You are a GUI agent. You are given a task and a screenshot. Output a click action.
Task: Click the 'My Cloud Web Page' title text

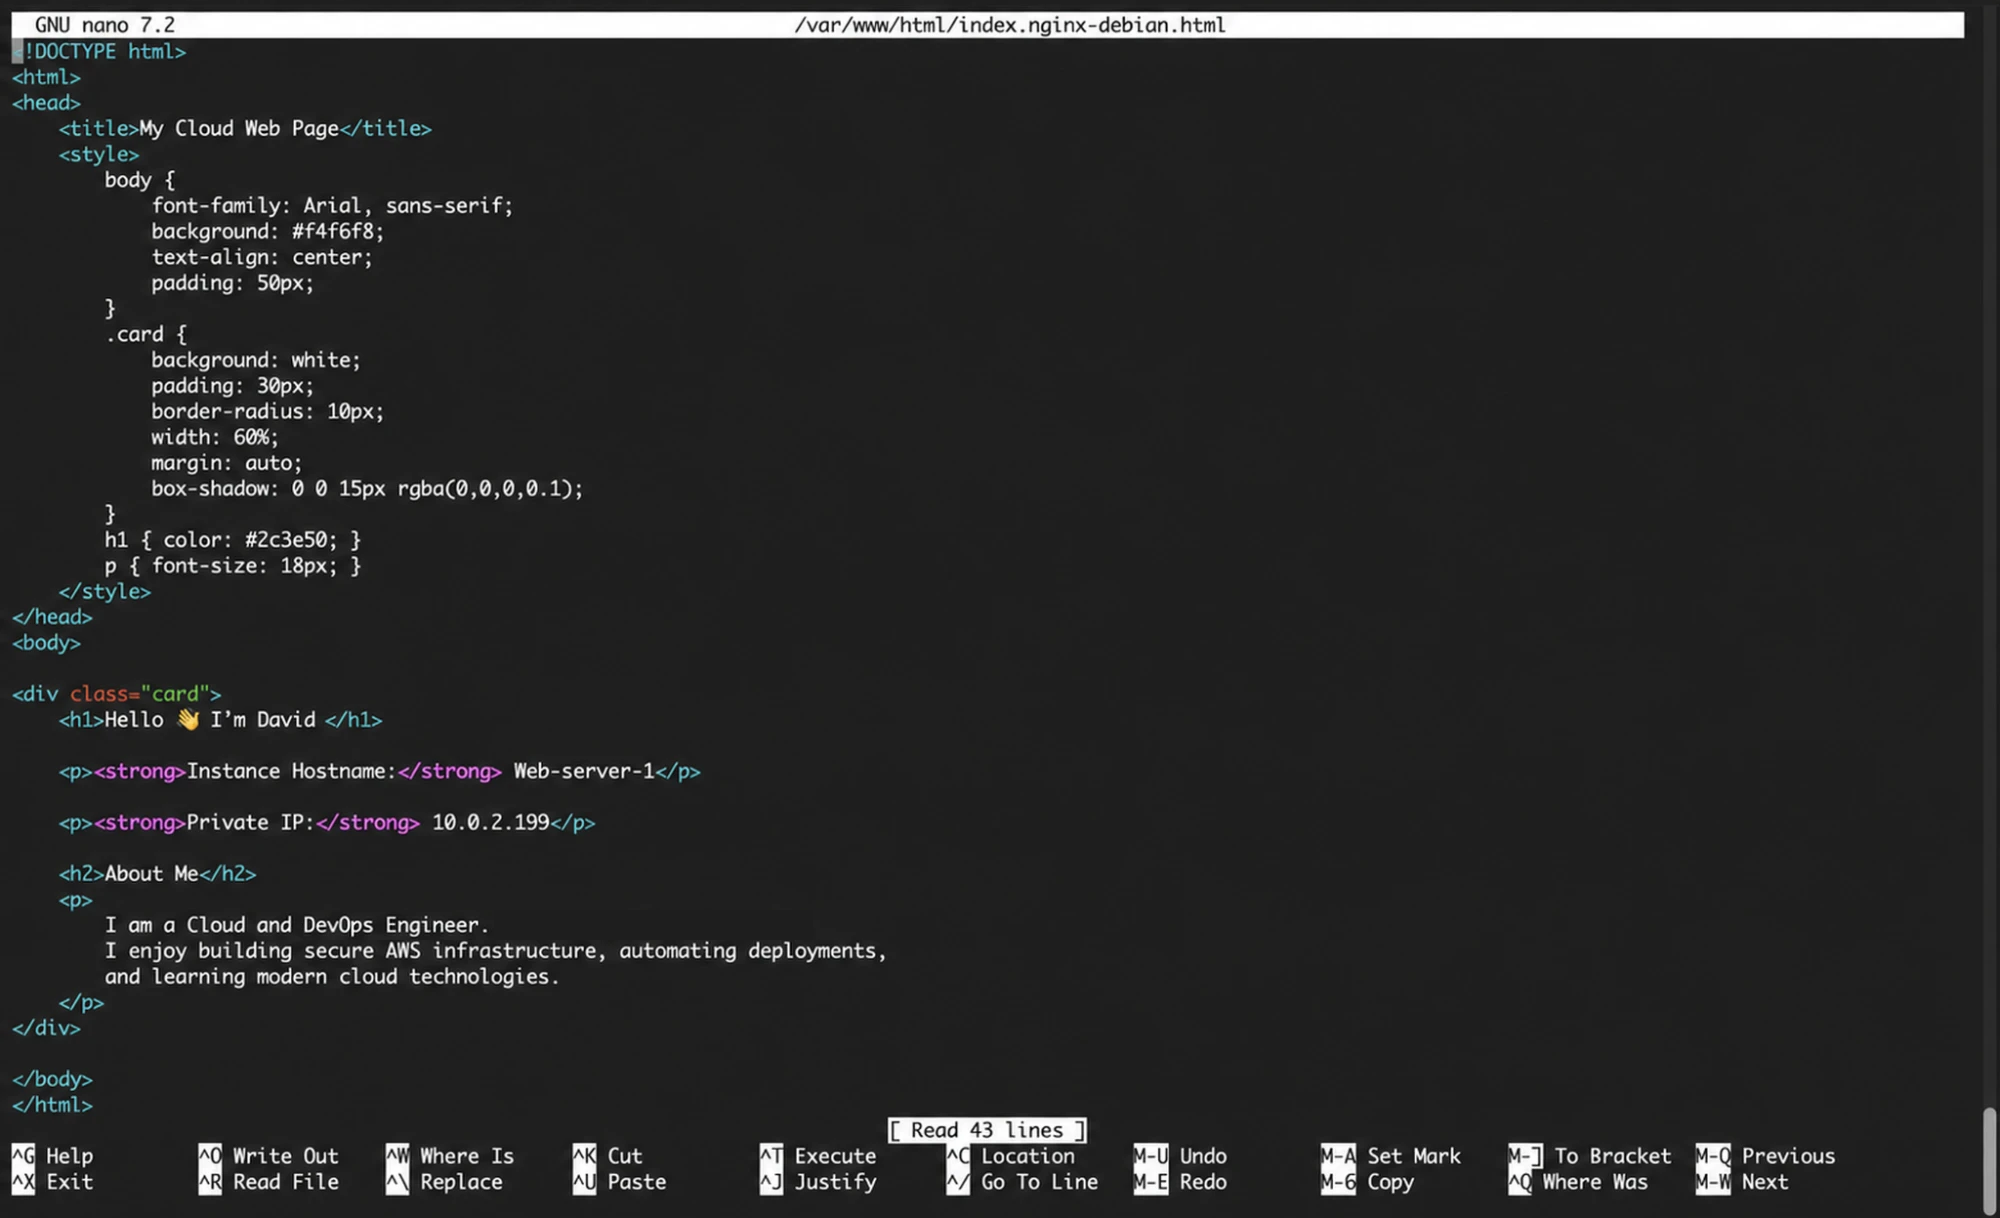(x=239, y=128)
